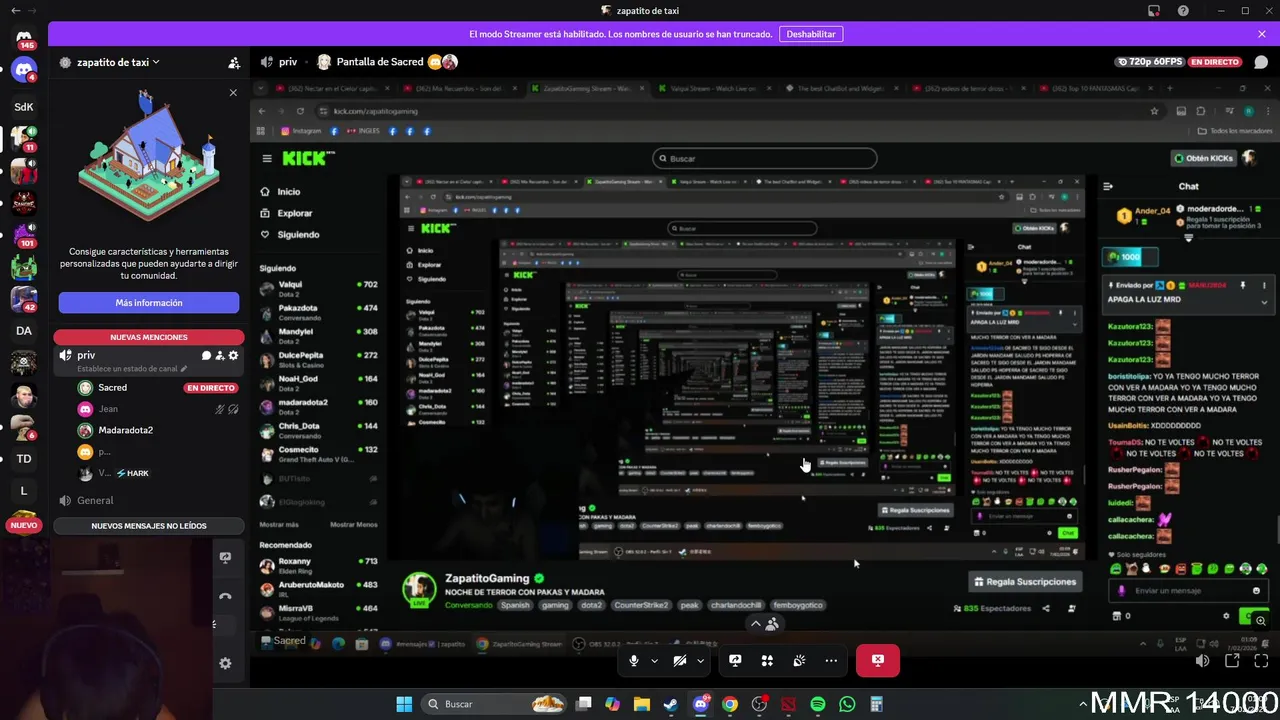This screenshot has height=720, width=1280.
Task: Click Pantalla de Sacred stream title
Action: click(x=379, y=62)
